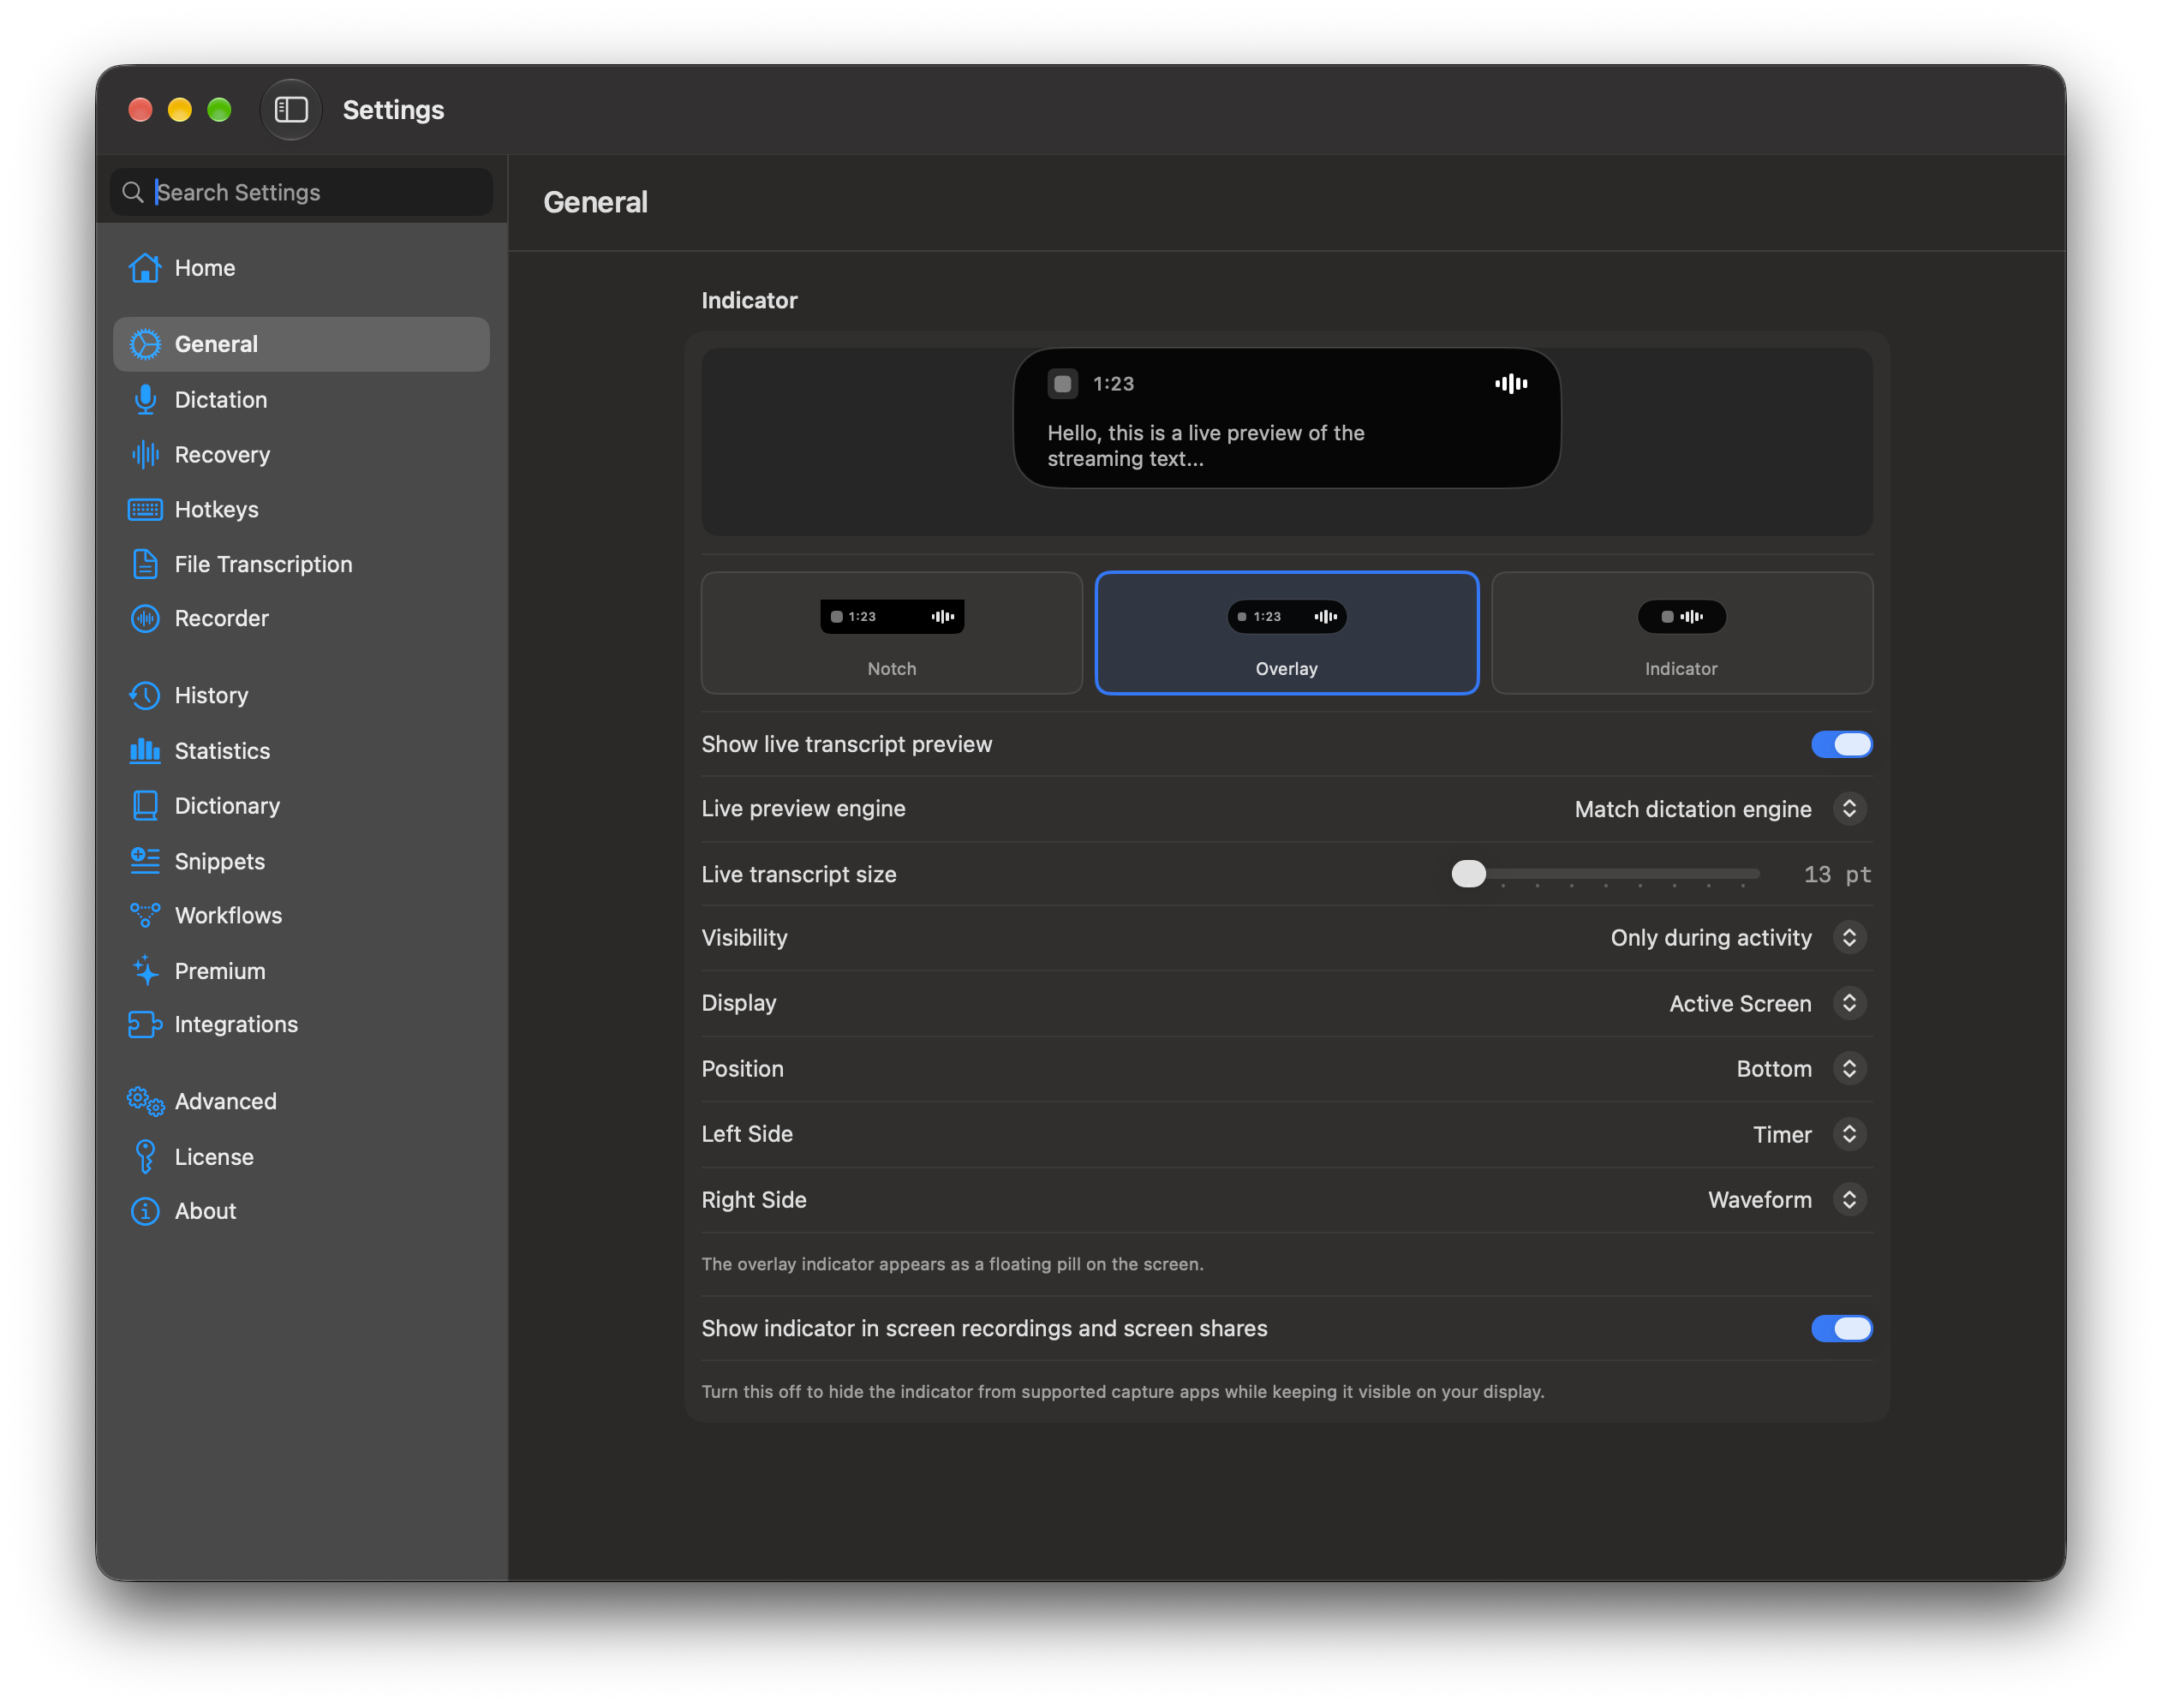
Task: Select the compact Indicator style card
Action: [1681, 633]
